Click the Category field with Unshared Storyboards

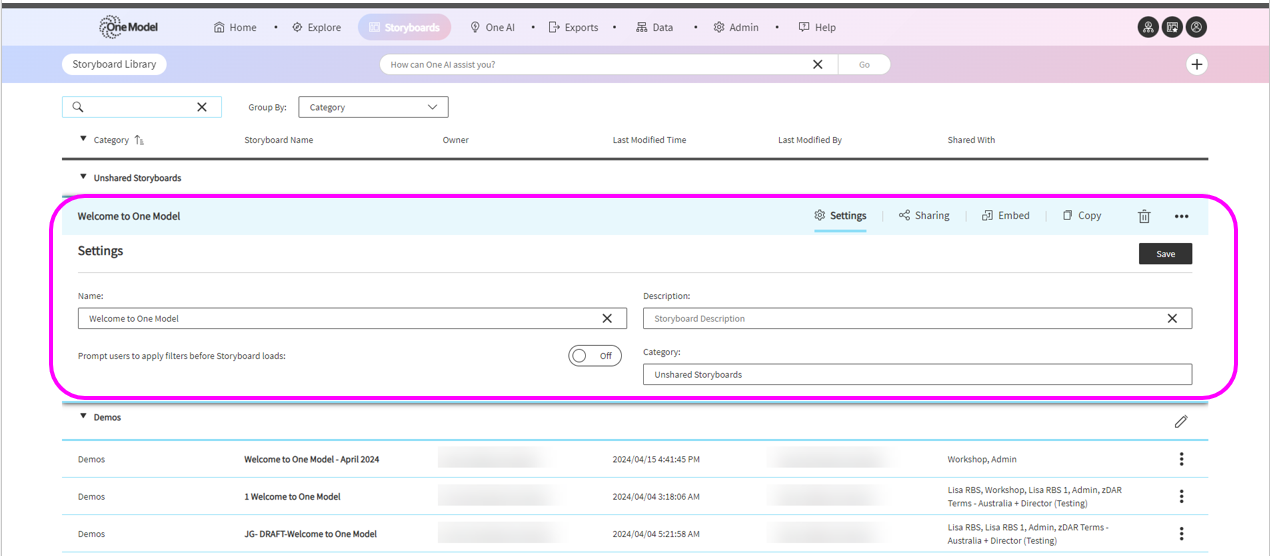917,374
